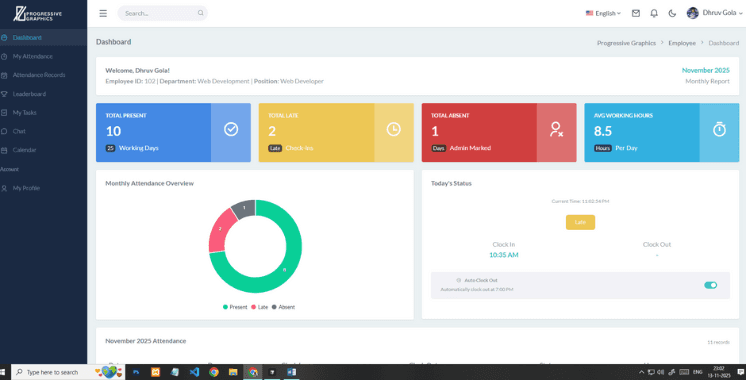Screen dimensions: 746x380
Task: Click the Windows taskbar search box
Action: [x=68, y=372]
